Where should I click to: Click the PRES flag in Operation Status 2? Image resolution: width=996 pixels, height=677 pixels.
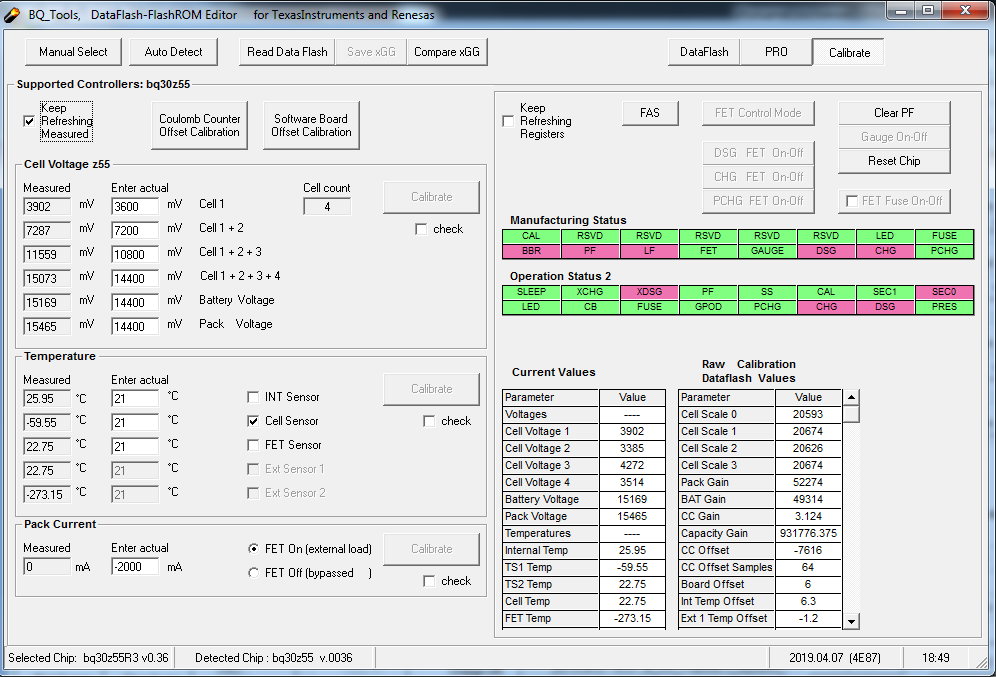coord(944,307)
